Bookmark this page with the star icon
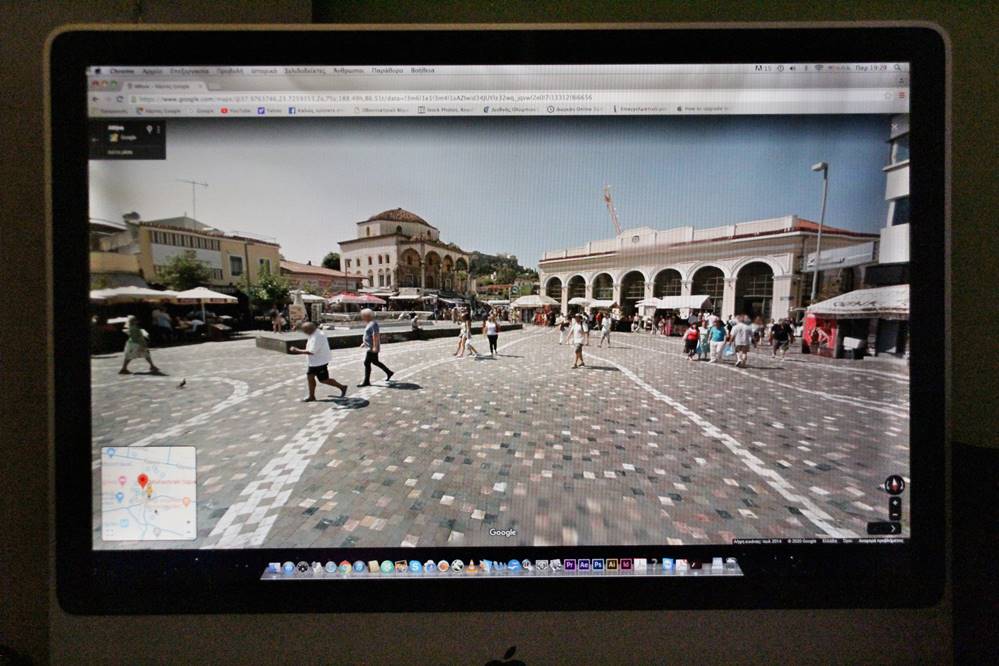Screen dimensions: 999x666 (888, 99)
